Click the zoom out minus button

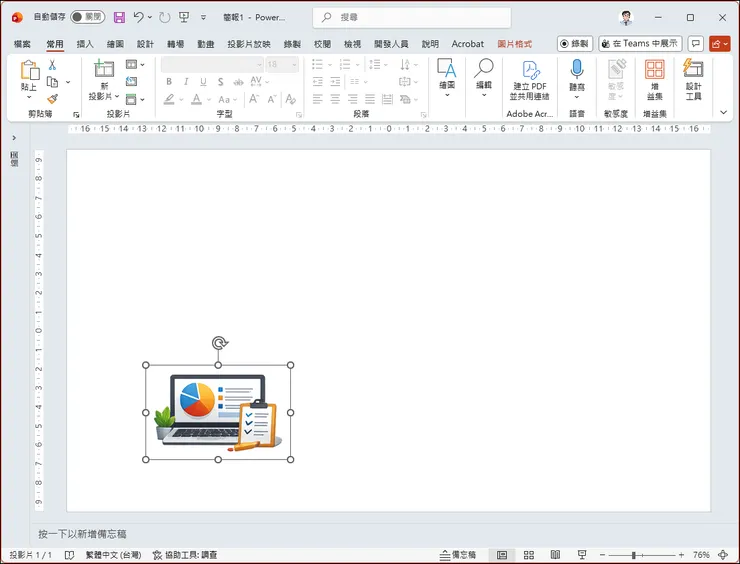tap(602, 555)
